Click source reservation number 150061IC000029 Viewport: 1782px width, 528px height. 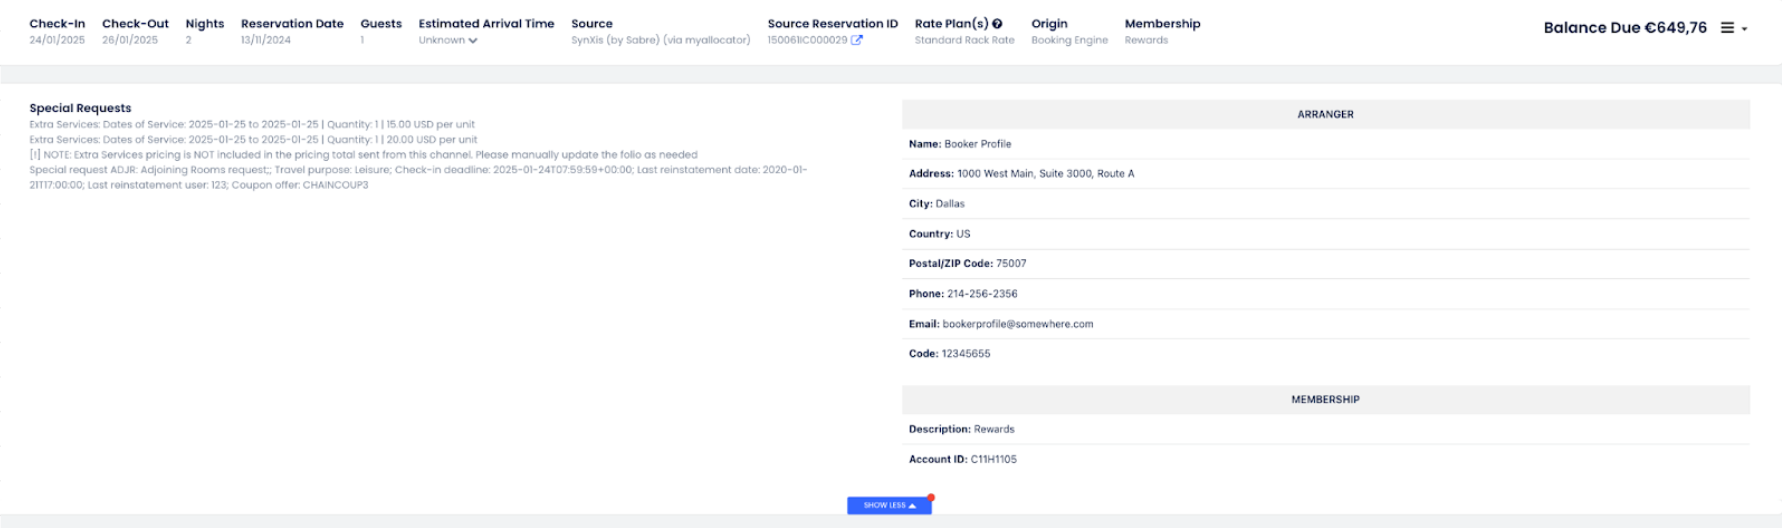807,40
